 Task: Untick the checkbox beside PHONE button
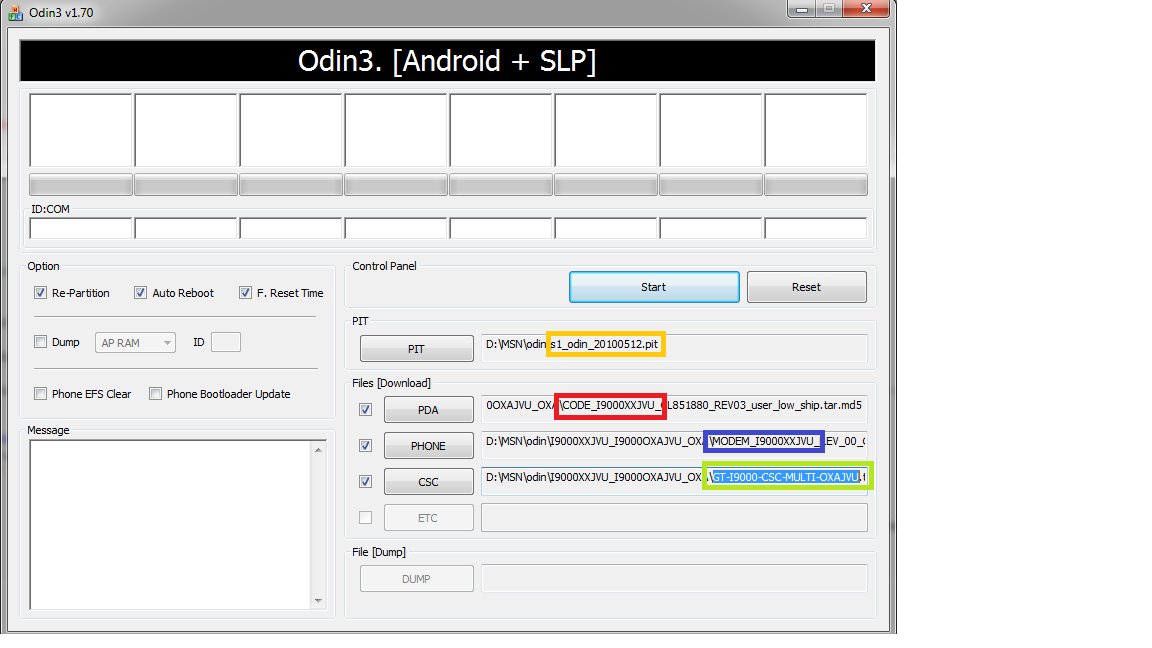click(365, 445)
